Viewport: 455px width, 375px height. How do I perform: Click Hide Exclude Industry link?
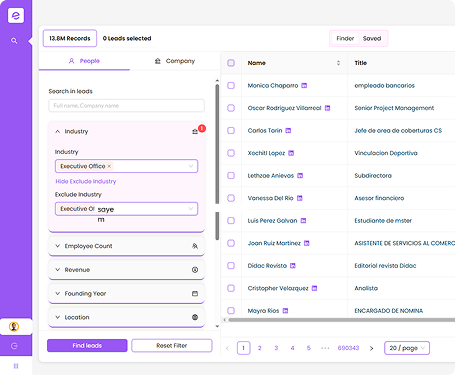(x=86, y=181)
